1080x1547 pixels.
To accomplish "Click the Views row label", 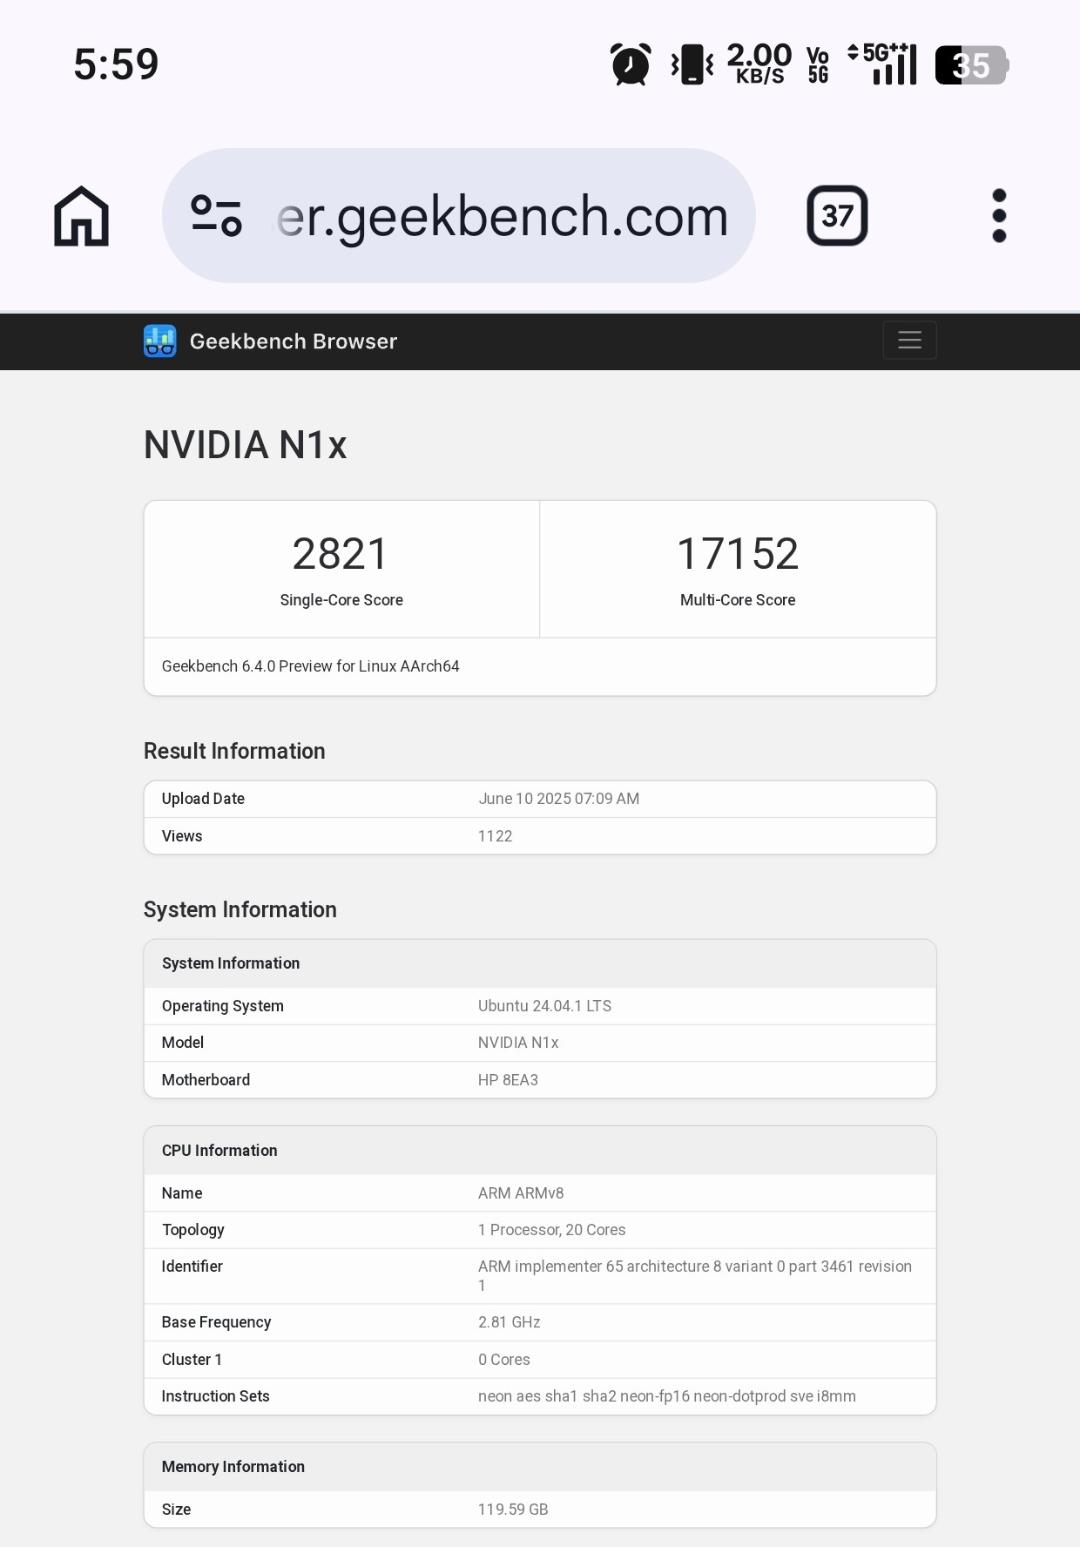I will (182, 836).
